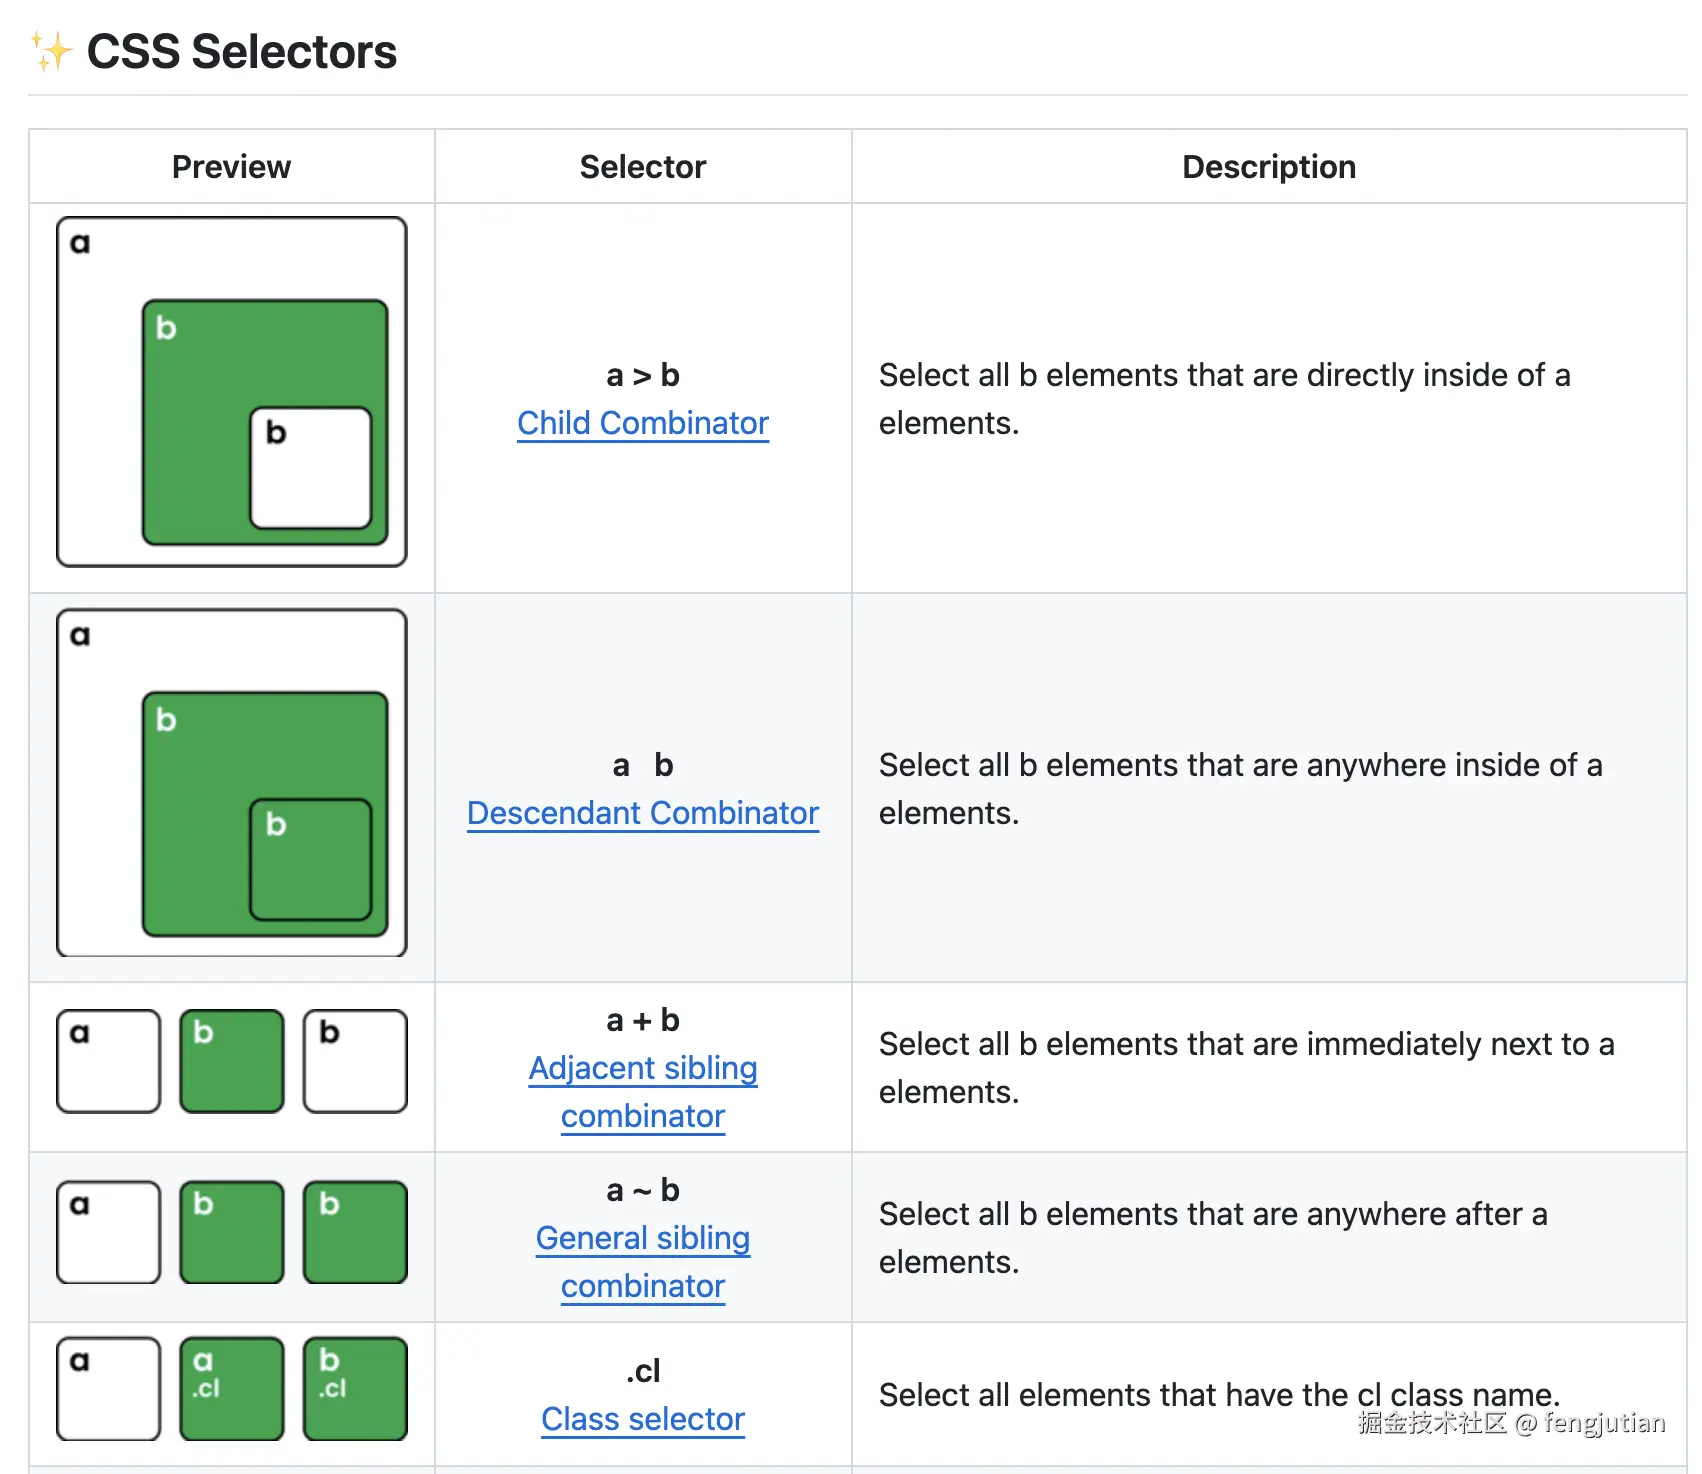This screenshot has width=1702, height=1474.
Task: Click the Child Combinator preview diagram
Action: click(232, 392)
